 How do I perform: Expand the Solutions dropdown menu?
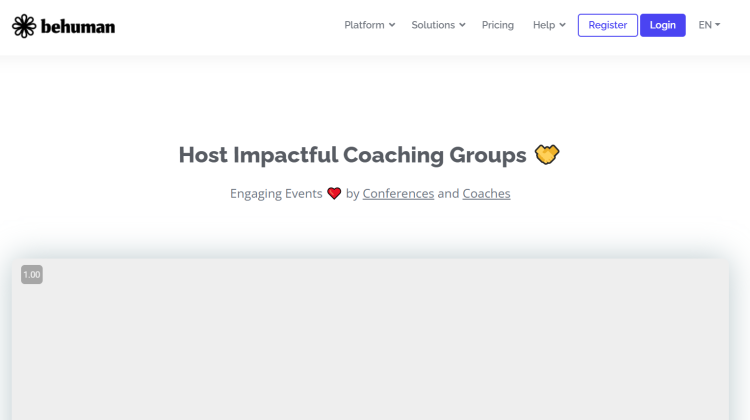438,25
